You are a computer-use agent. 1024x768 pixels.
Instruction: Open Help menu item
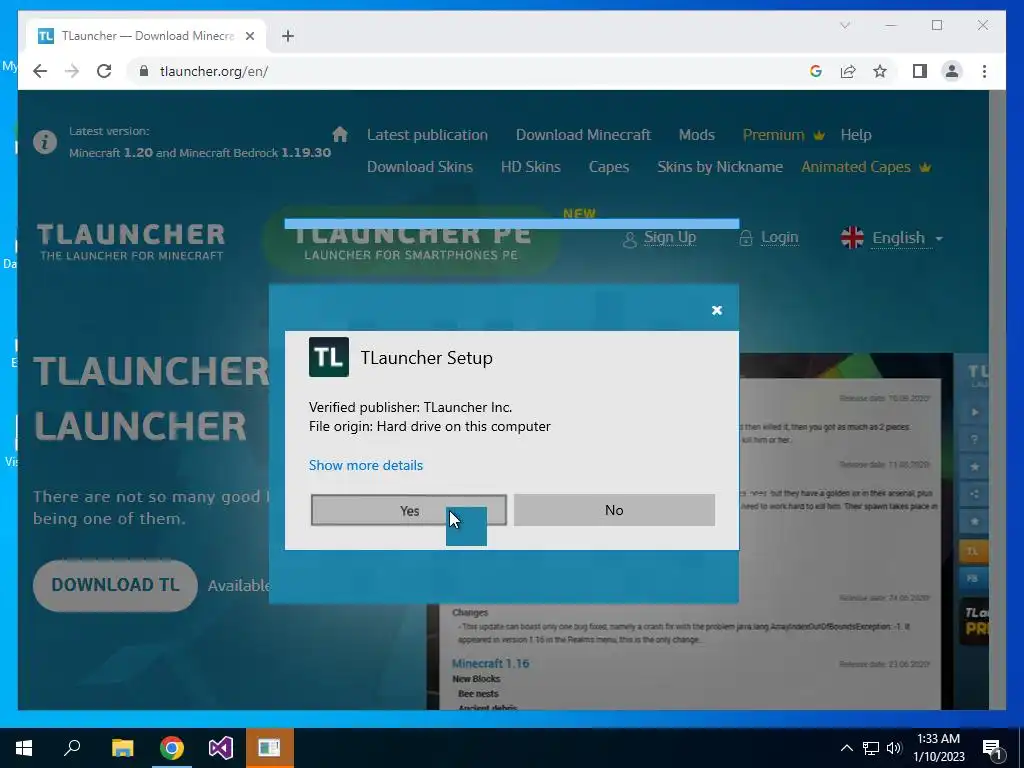pos(856,135)
